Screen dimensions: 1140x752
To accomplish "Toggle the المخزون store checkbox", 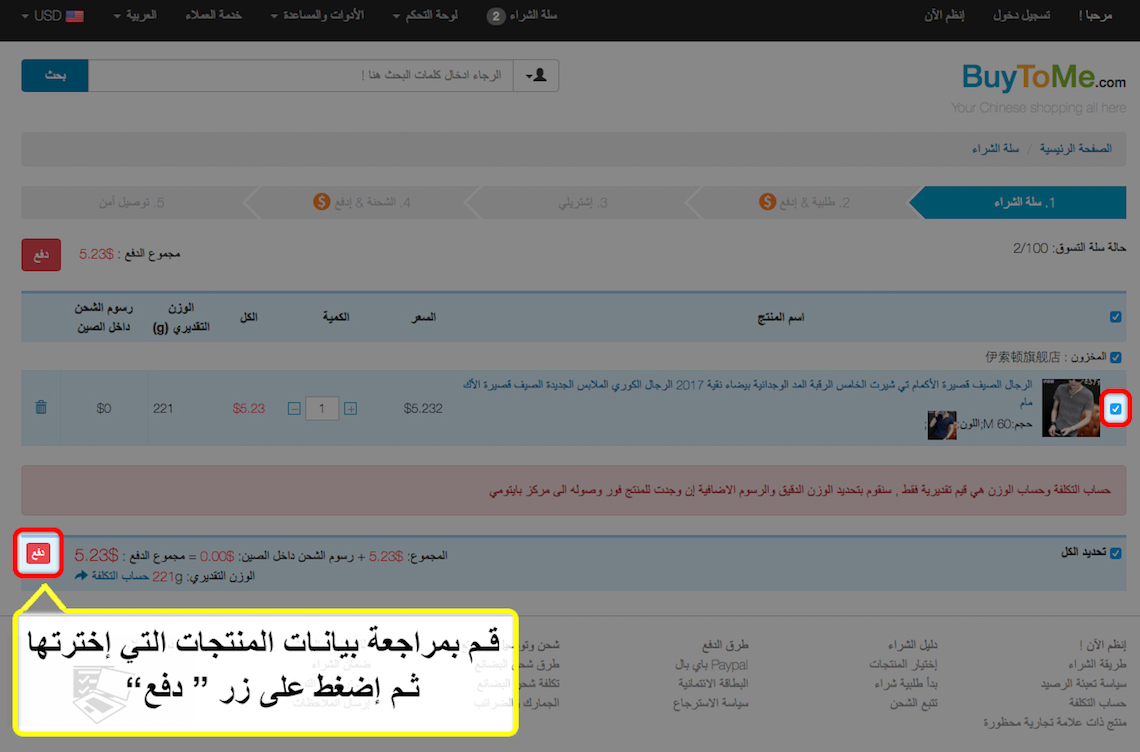I will [x=1116, y=357].
